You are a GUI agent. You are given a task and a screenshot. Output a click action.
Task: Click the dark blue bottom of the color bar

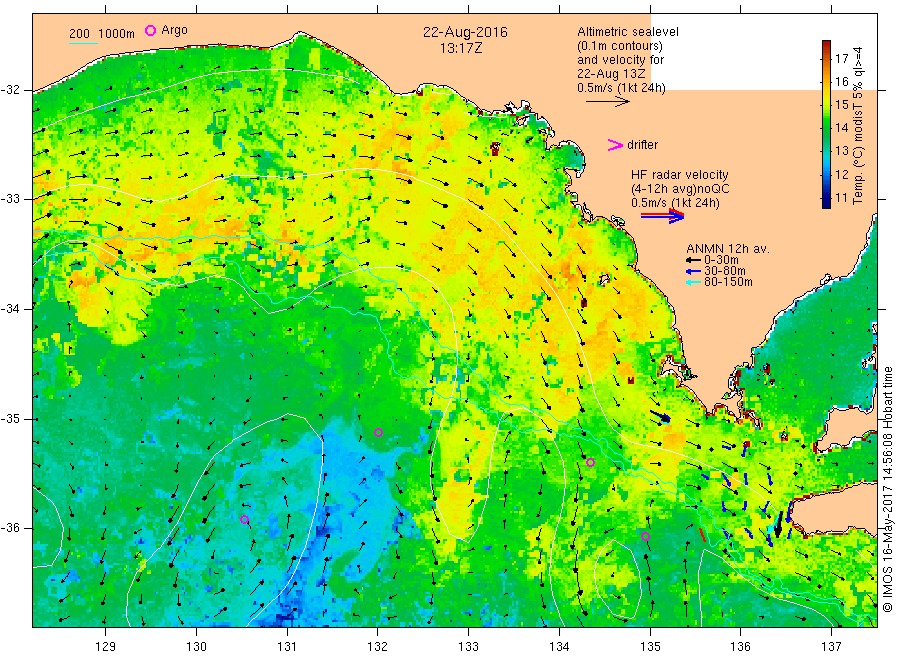click(826, 201)
